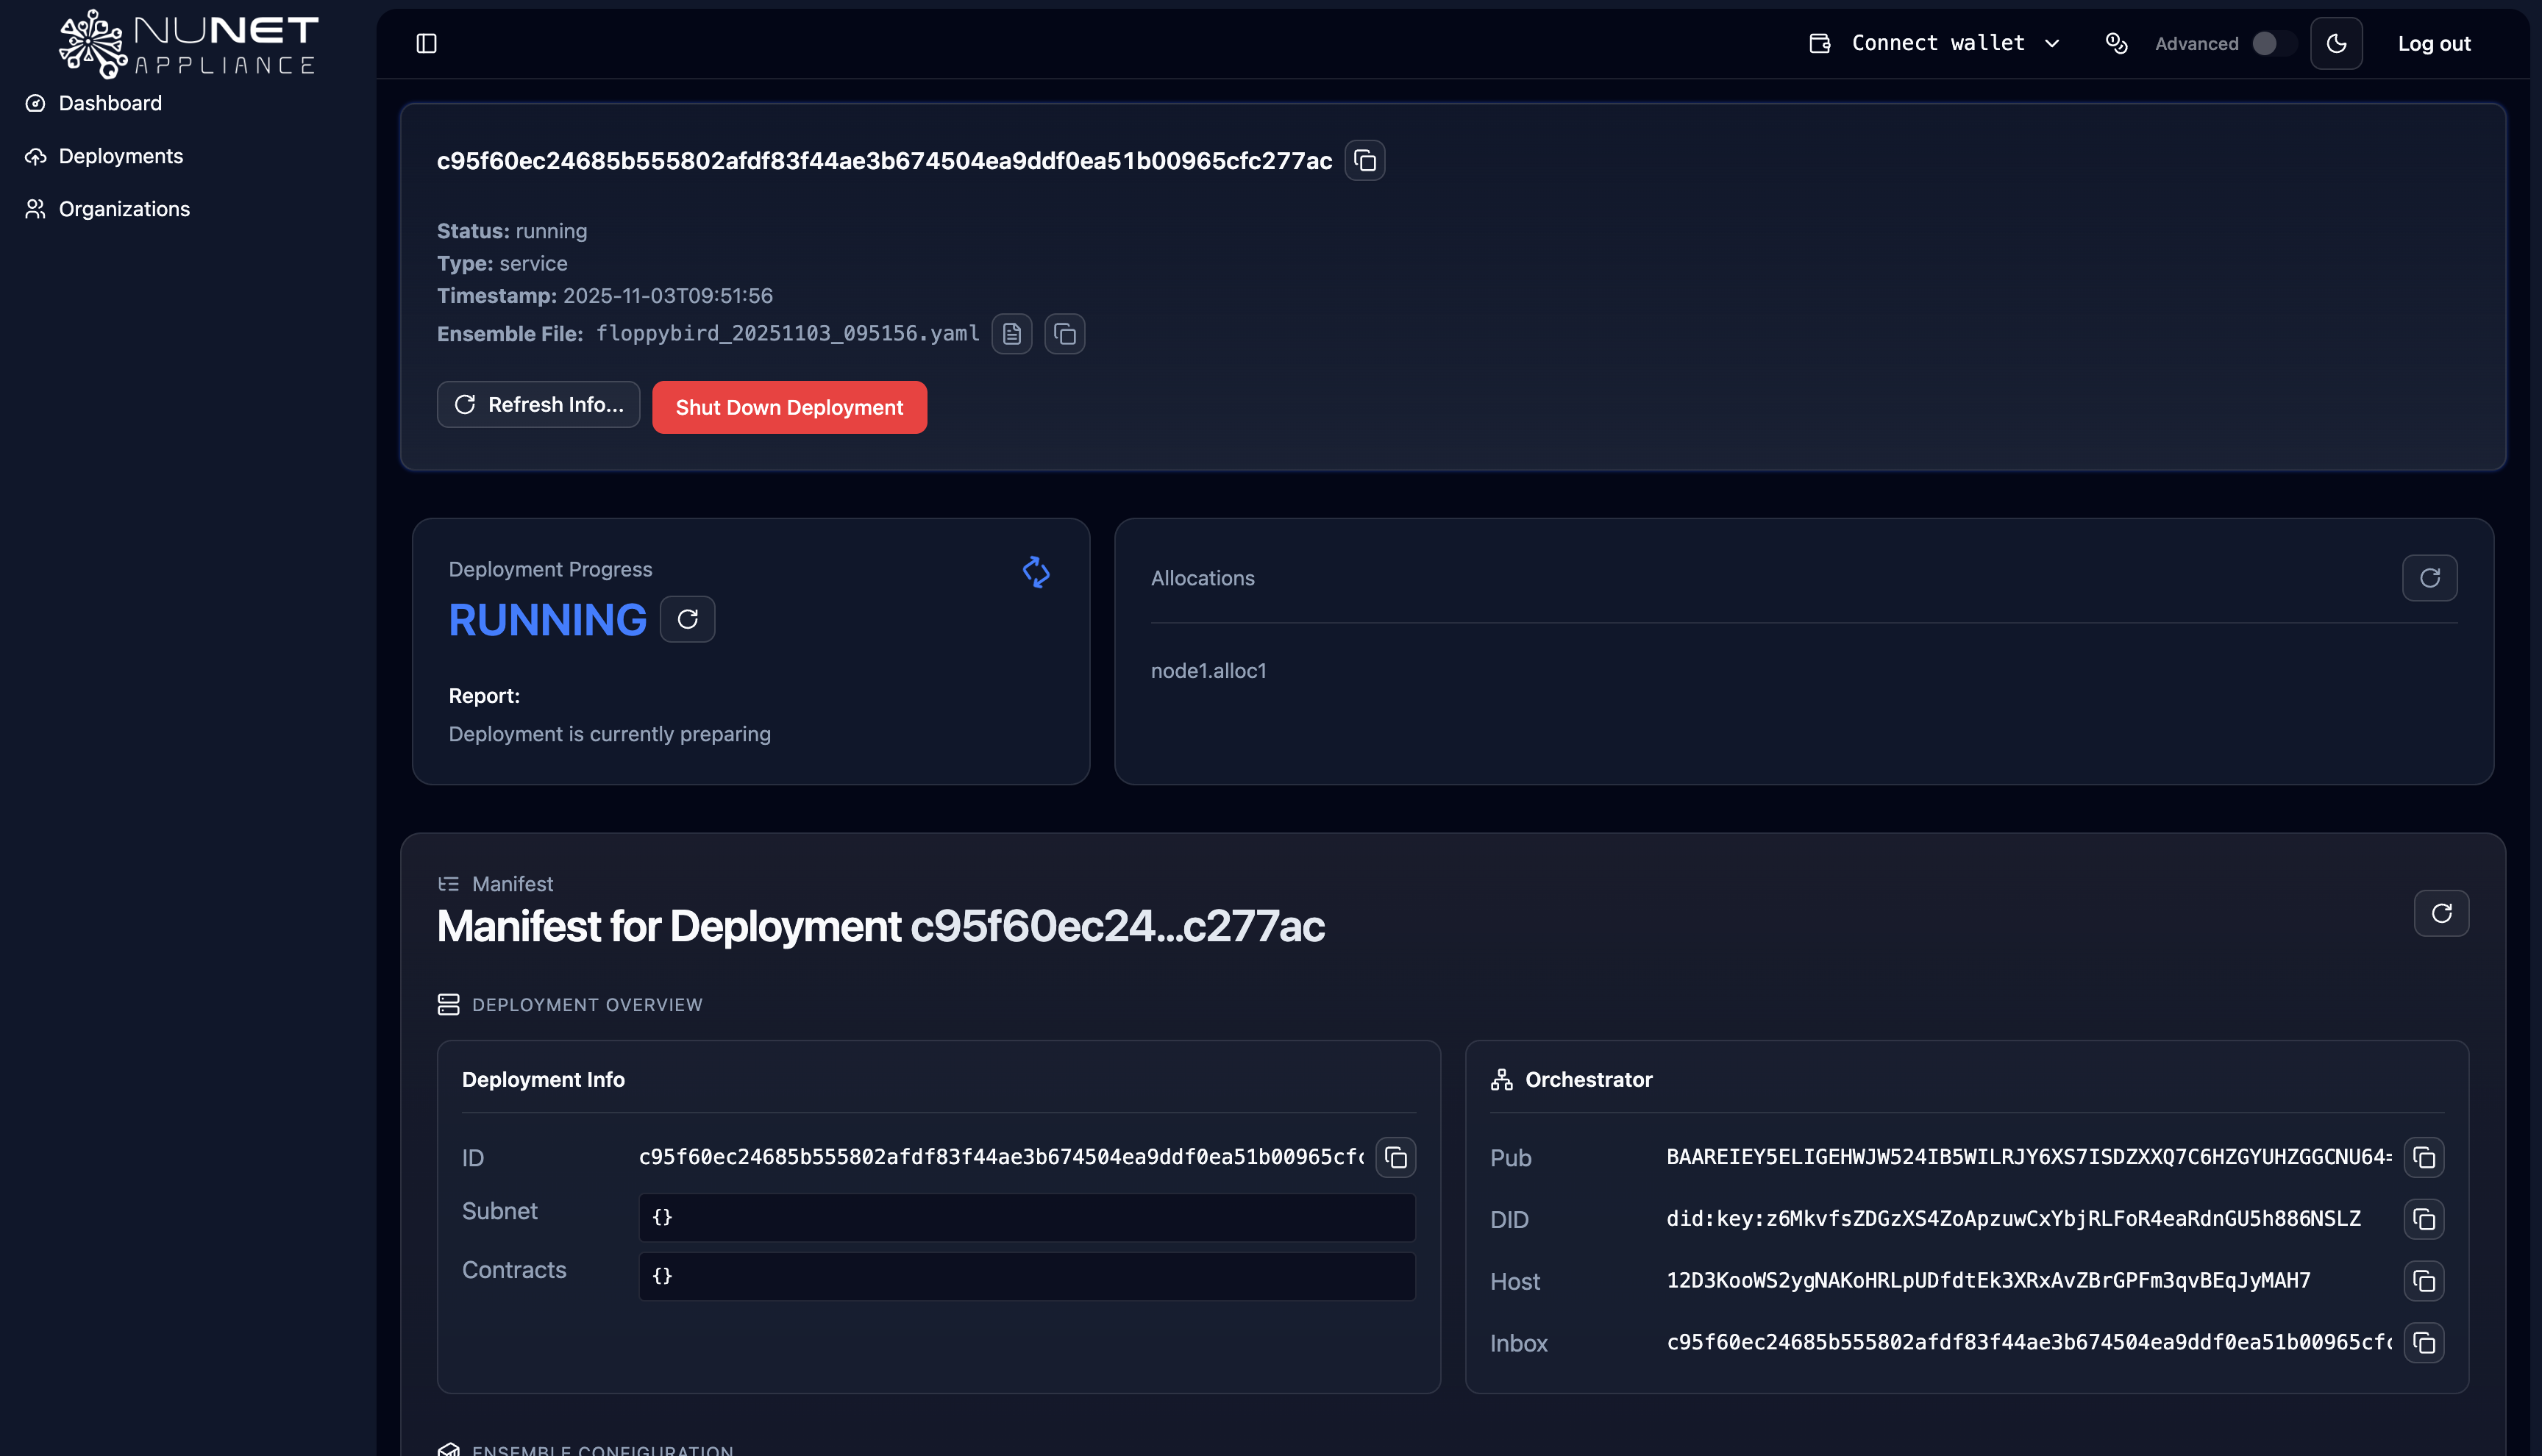The height and width of the screenshot is (1456, 2542).
Task: Click the Subnet JSON field
Action: tap(1026, 1217)
